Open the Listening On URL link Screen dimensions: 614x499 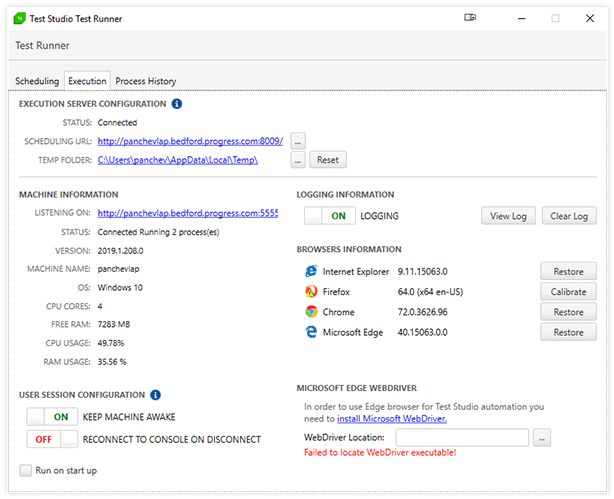188,213
